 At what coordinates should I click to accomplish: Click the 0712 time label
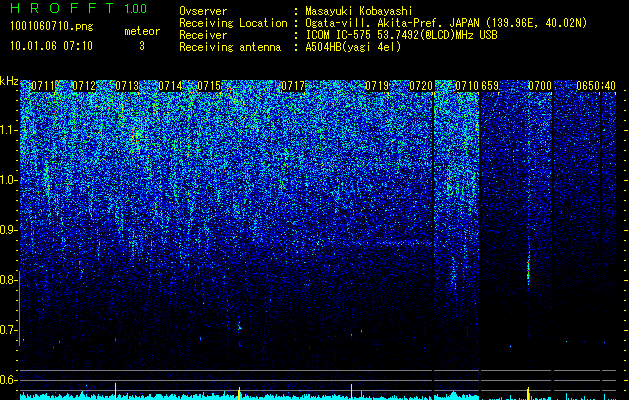tap(84, 86)
